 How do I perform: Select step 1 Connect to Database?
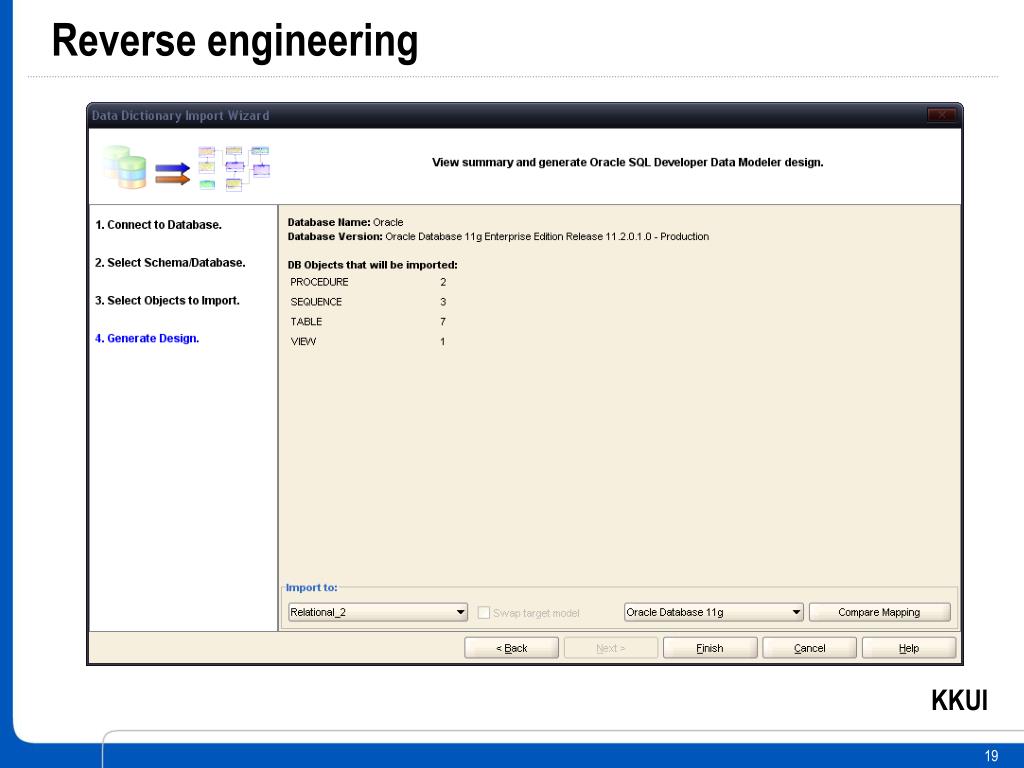pyautogui.click(x=159, y=225)
